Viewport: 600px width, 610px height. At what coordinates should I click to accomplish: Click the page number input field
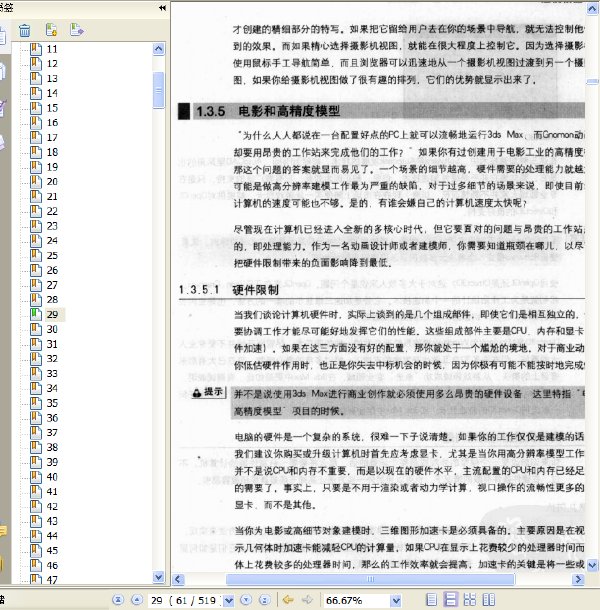coord(186,600)
